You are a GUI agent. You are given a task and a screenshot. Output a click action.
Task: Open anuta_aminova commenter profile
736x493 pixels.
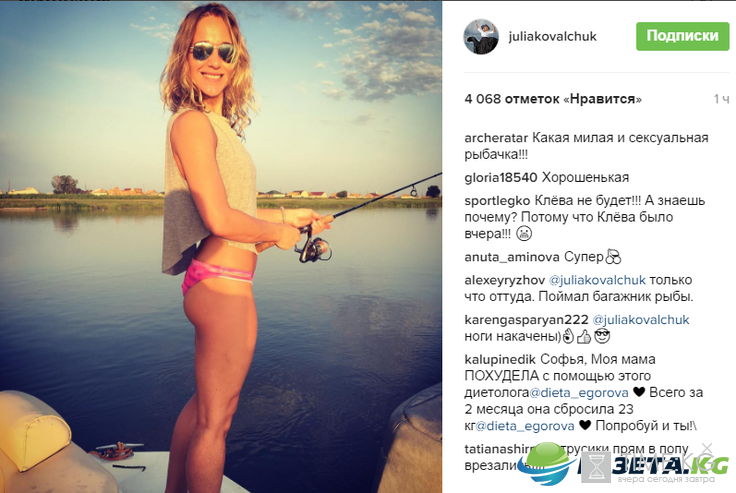pos(512,257)
